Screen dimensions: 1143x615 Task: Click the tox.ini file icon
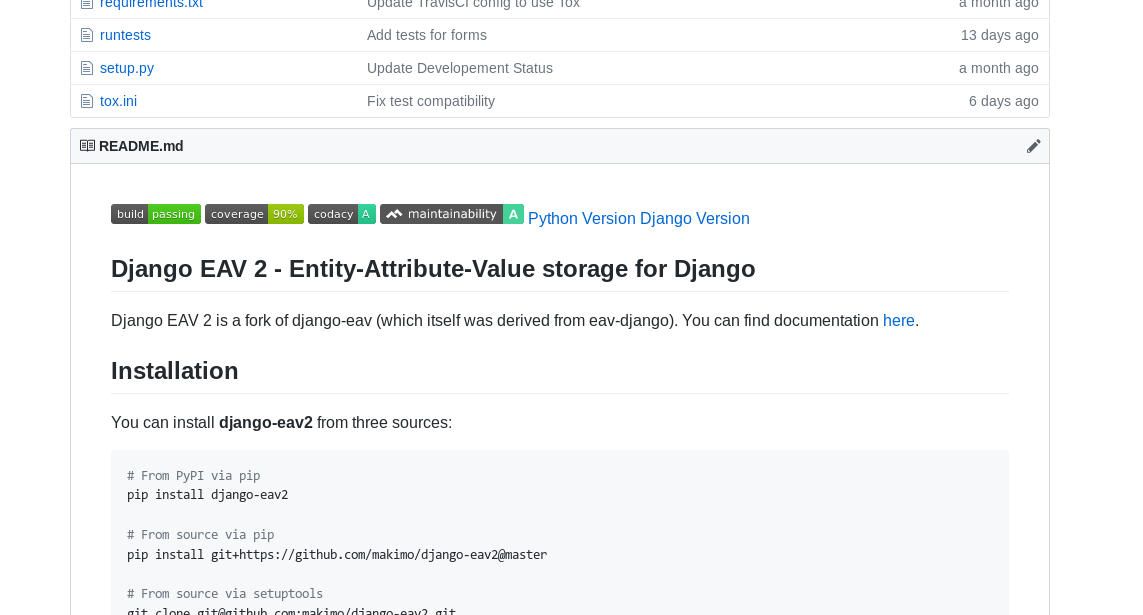coord(87,101)
